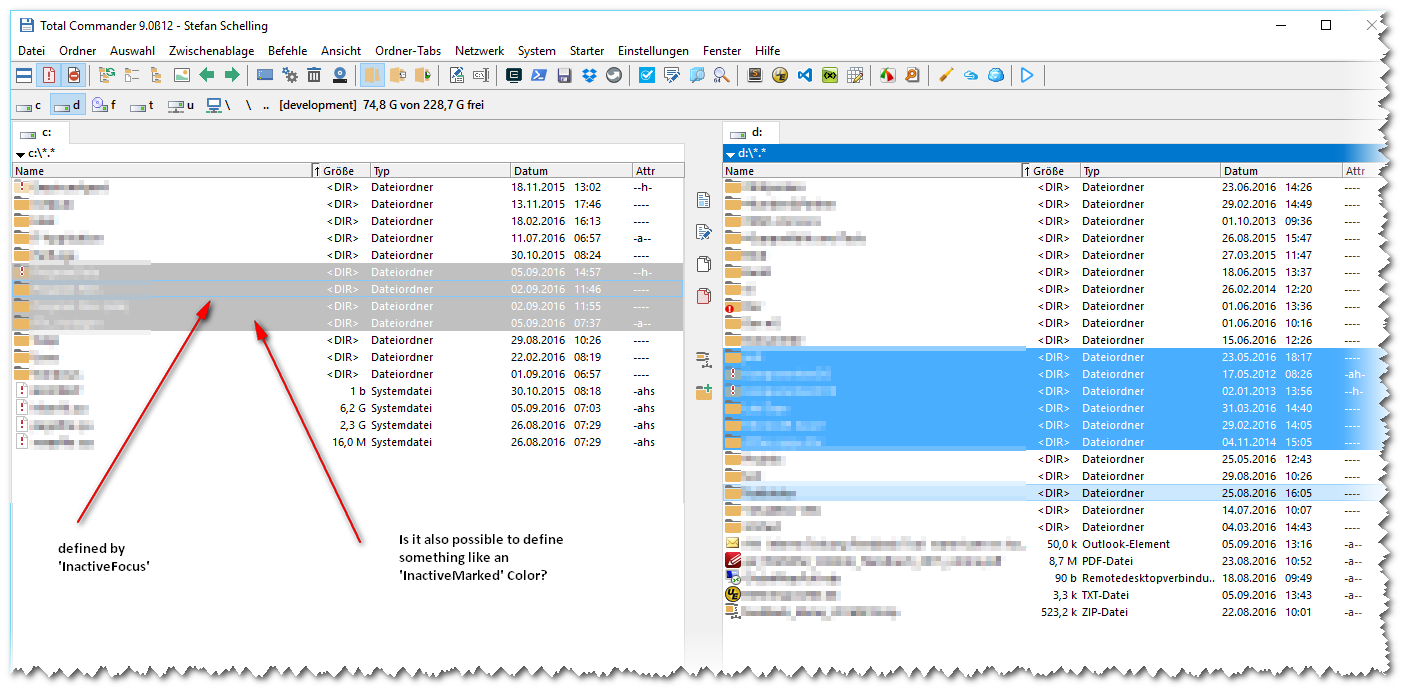Click the green (x) variable toolbar icon
1407x694 pixels.
point(829,75)
